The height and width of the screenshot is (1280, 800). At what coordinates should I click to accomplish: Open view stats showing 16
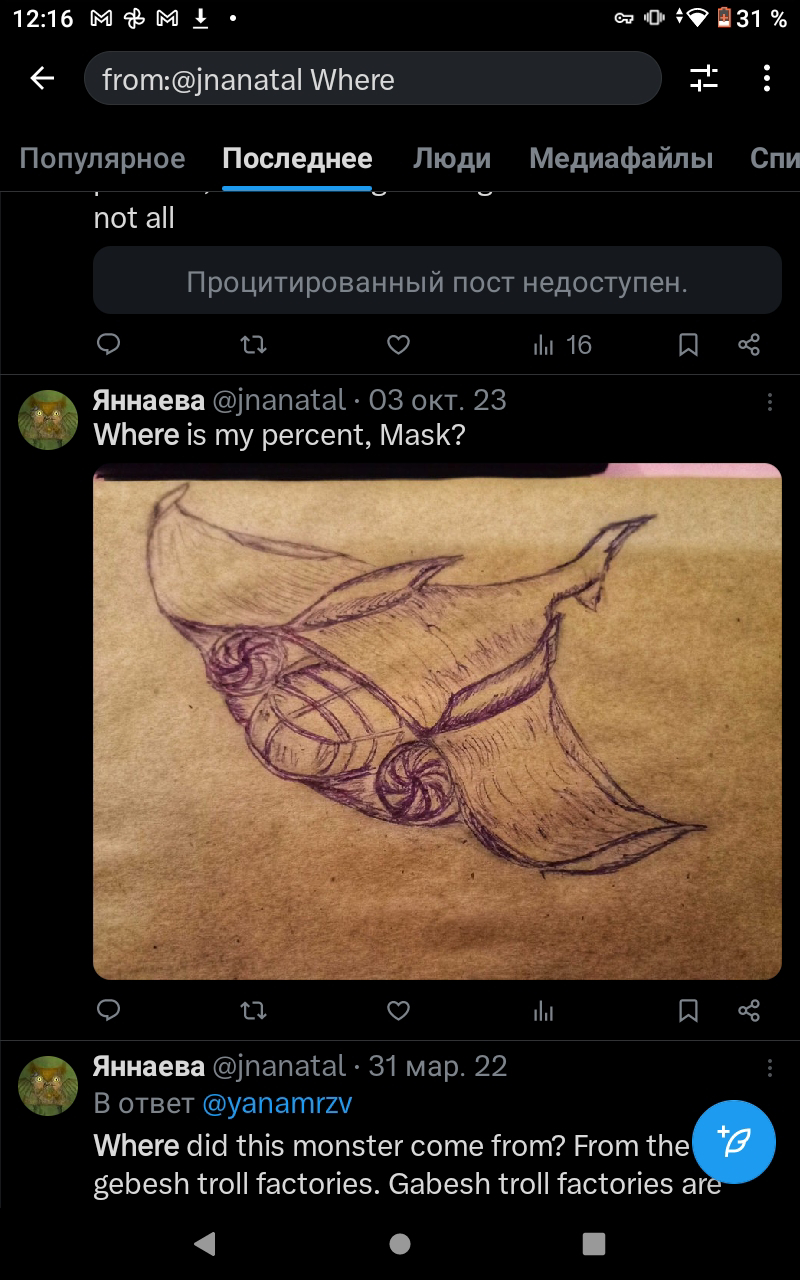563,345
